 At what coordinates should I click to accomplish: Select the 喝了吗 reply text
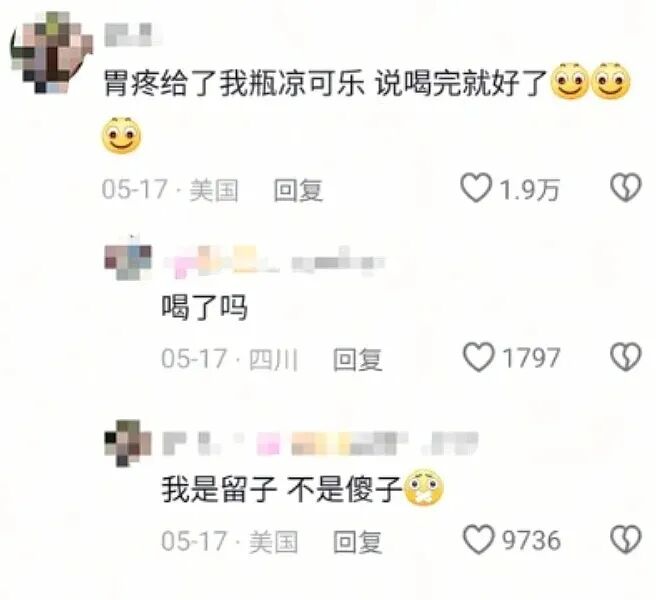pyautogui.click(x=205, y=308)
